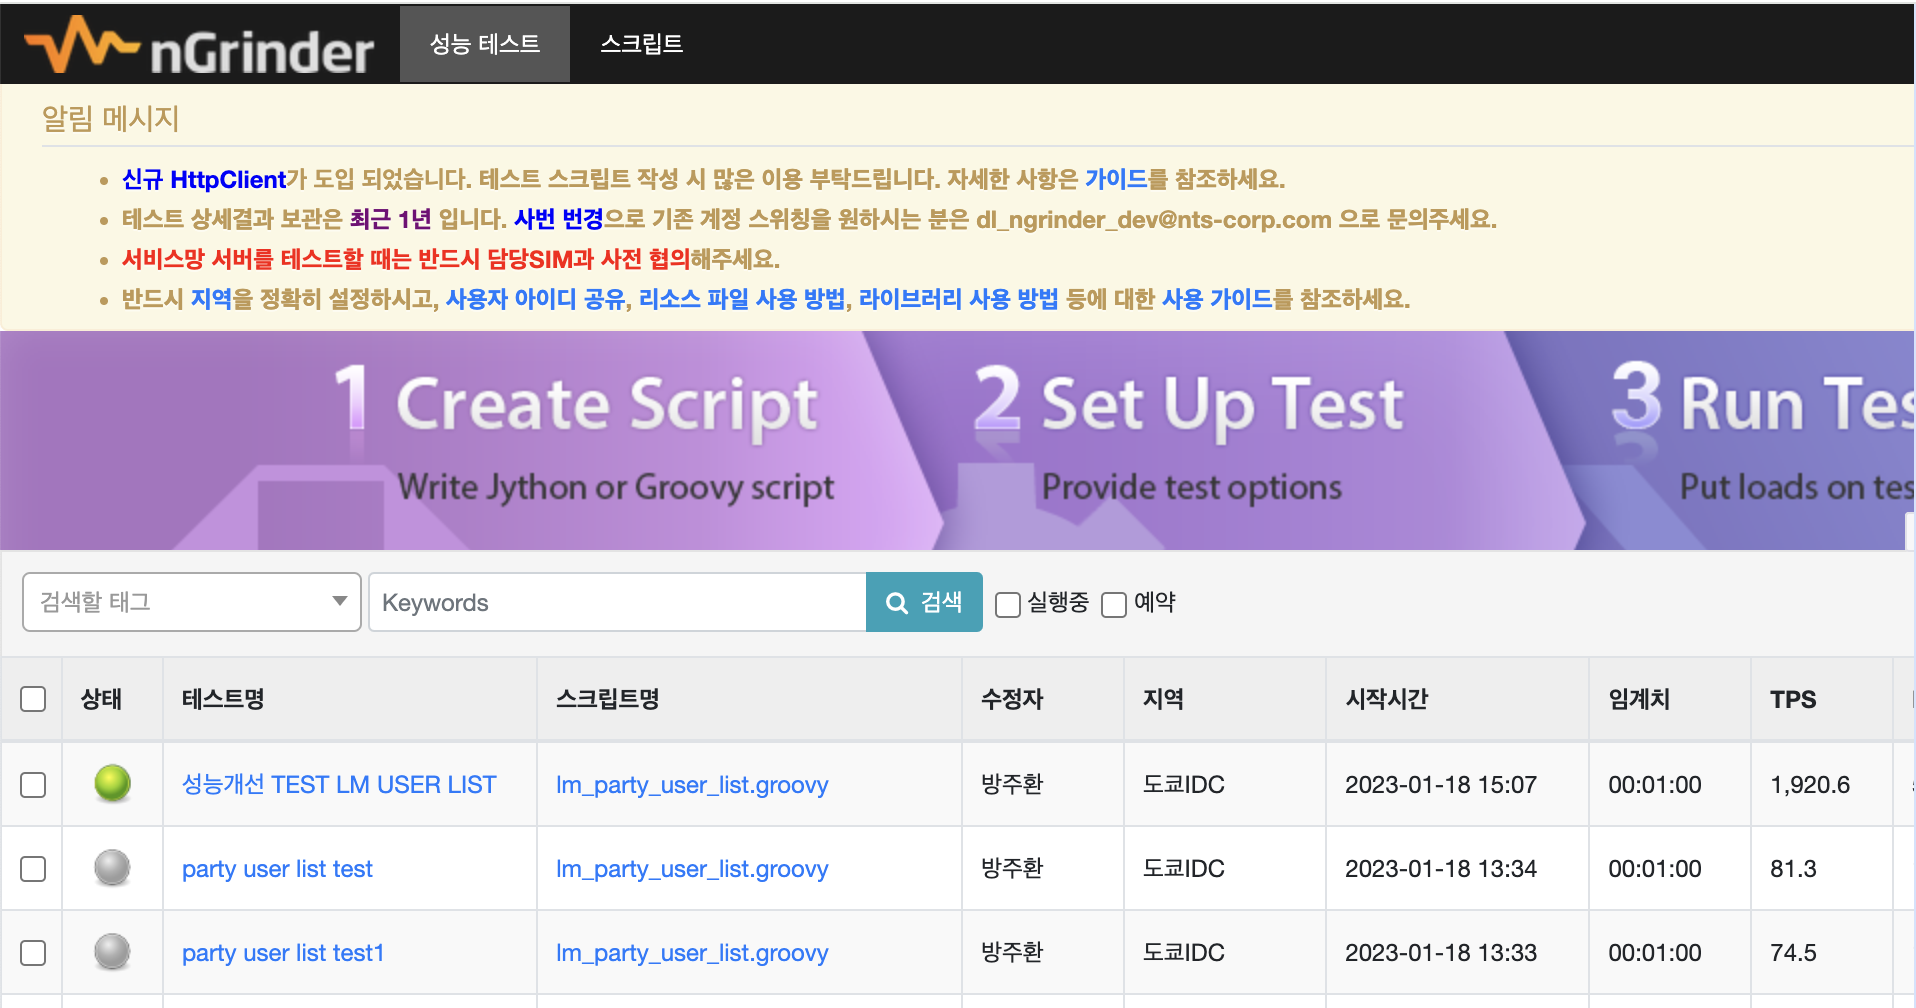Image resolution: width=1916 pixels, height=1008 pixels.
Task: Toggle the 예약 scheduled filter checkbox
Action: [1113, 604]
